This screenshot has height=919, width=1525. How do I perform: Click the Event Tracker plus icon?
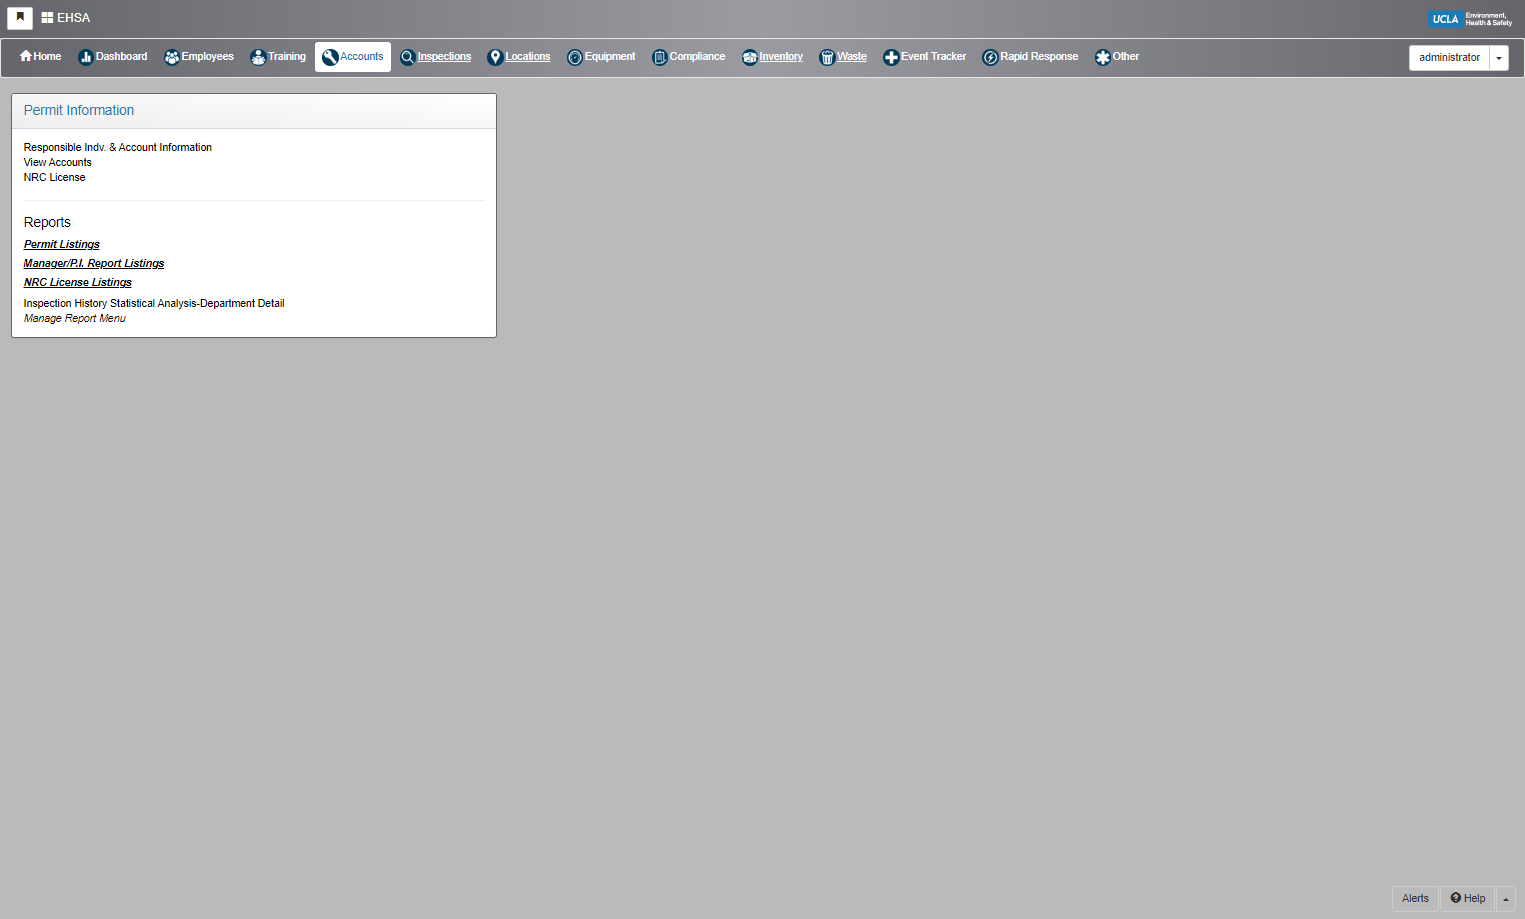pos(891,57)
